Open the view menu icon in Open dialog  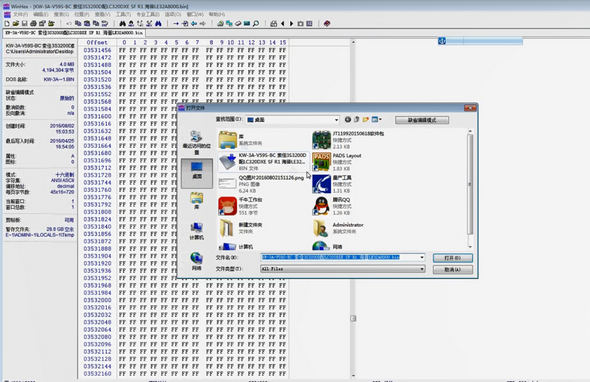point(376,119)
